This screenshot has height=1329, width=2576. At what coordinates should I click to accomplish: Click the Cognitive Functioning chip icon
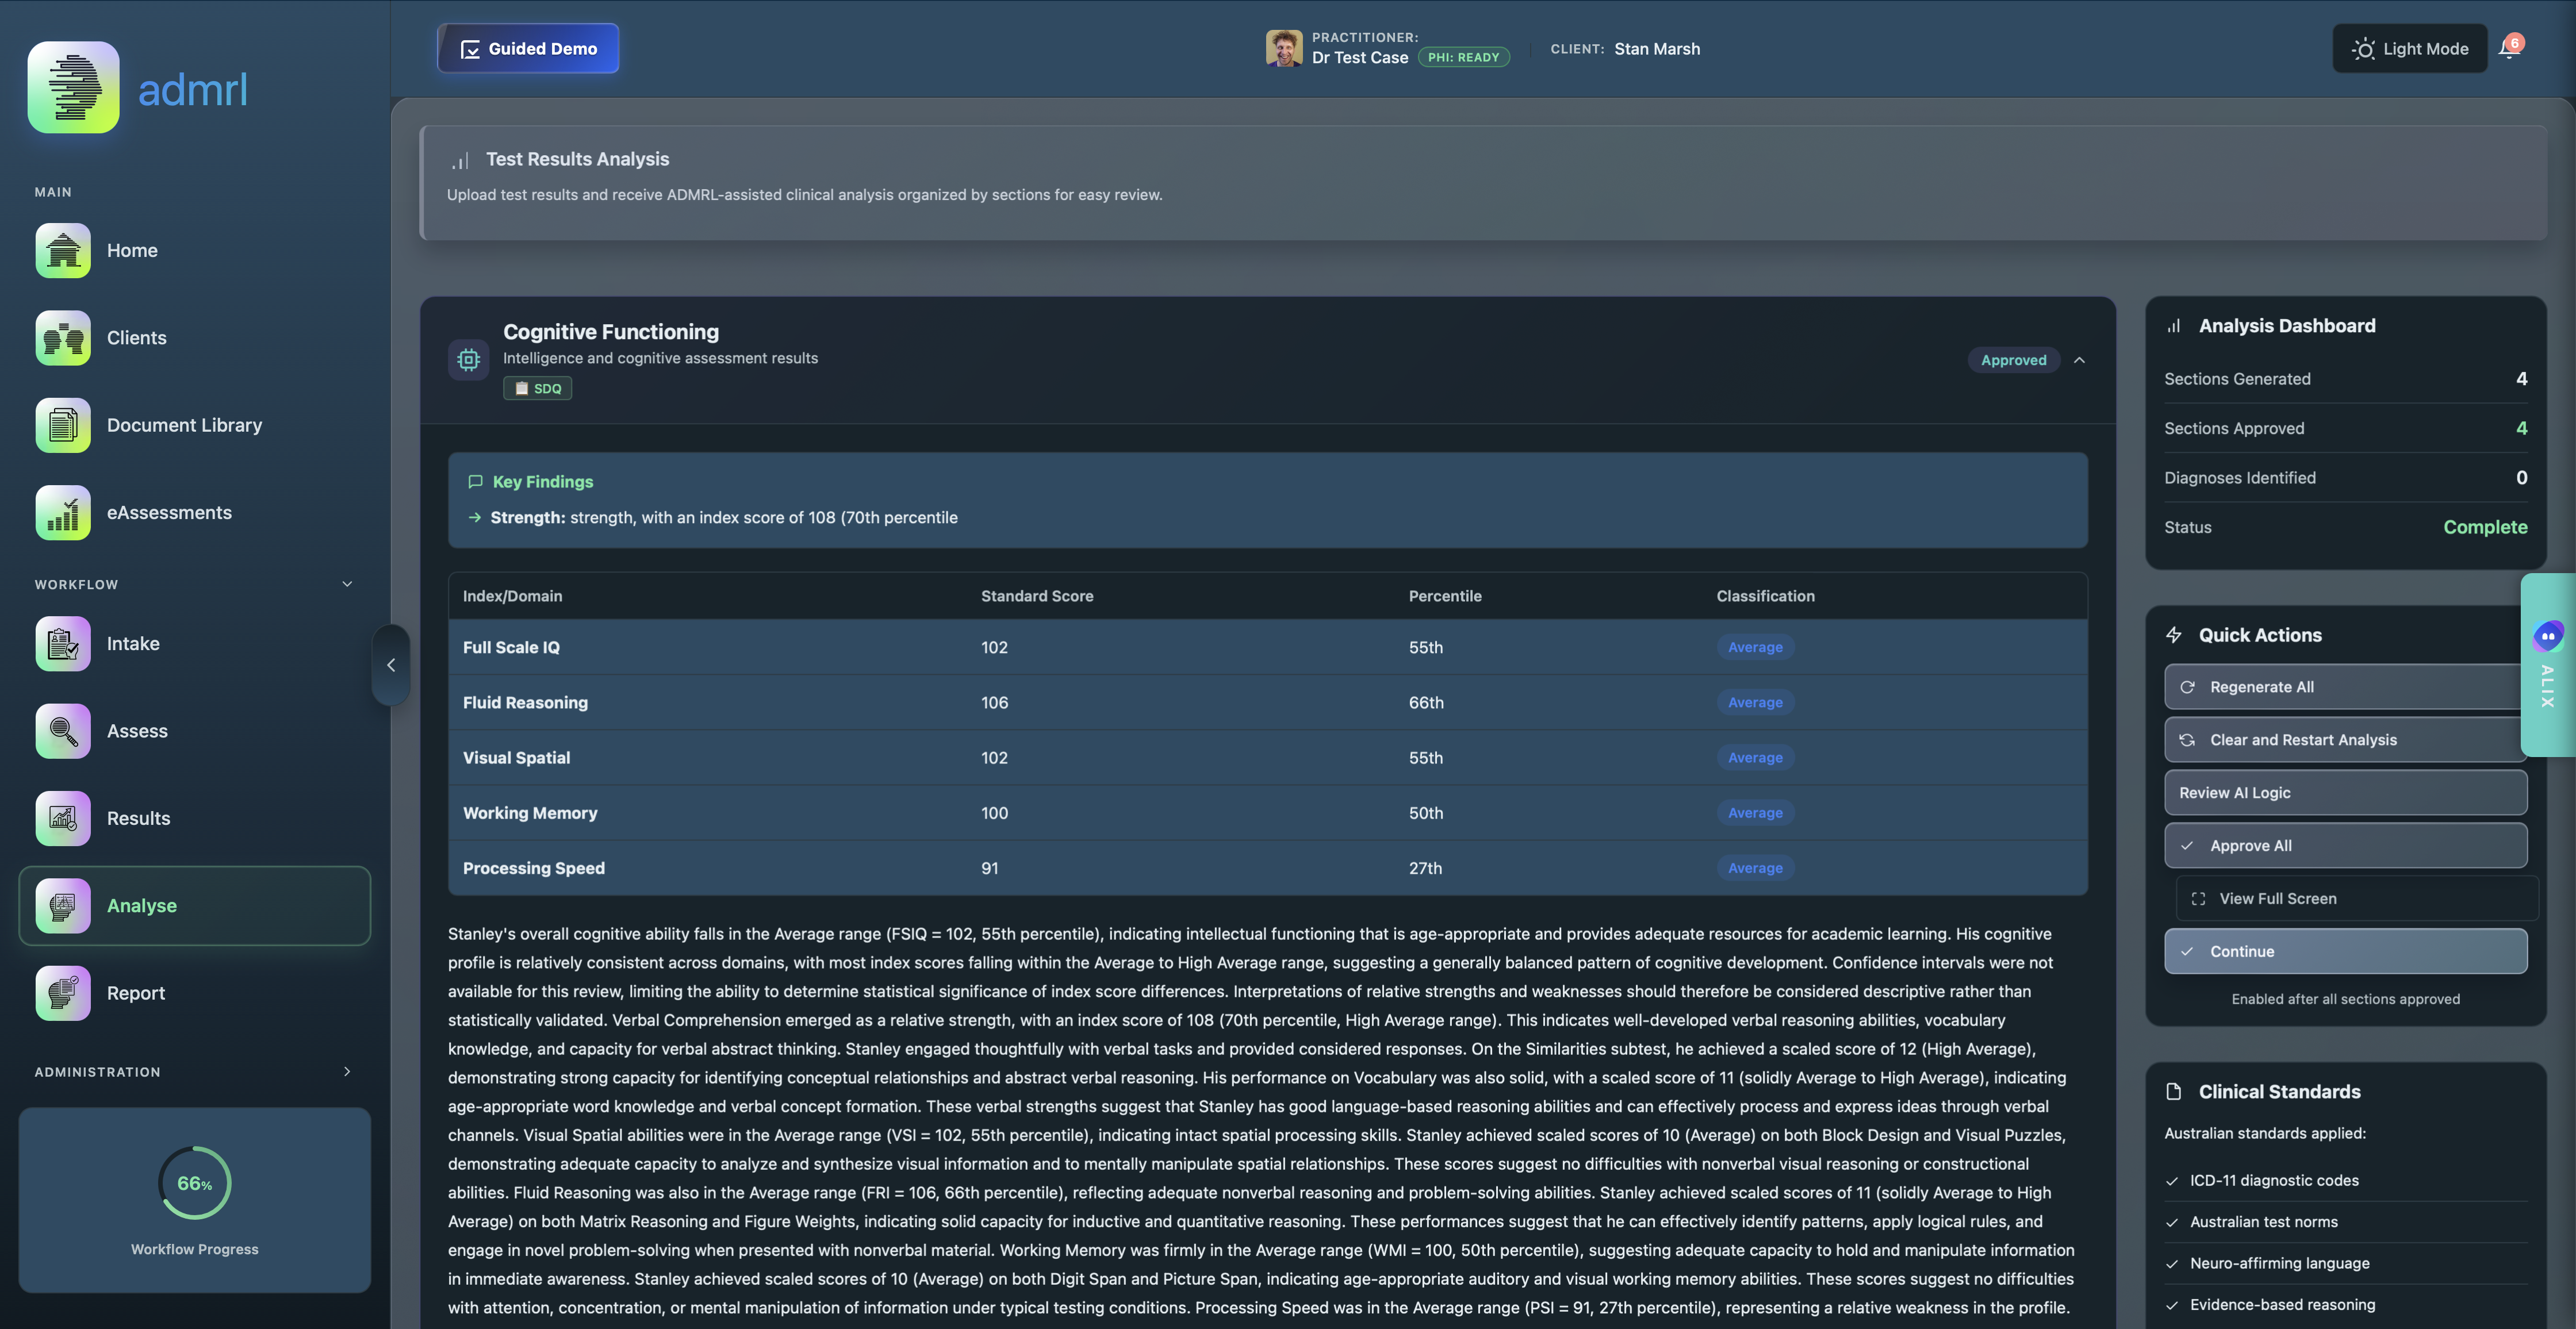click(x=468, y=359)
